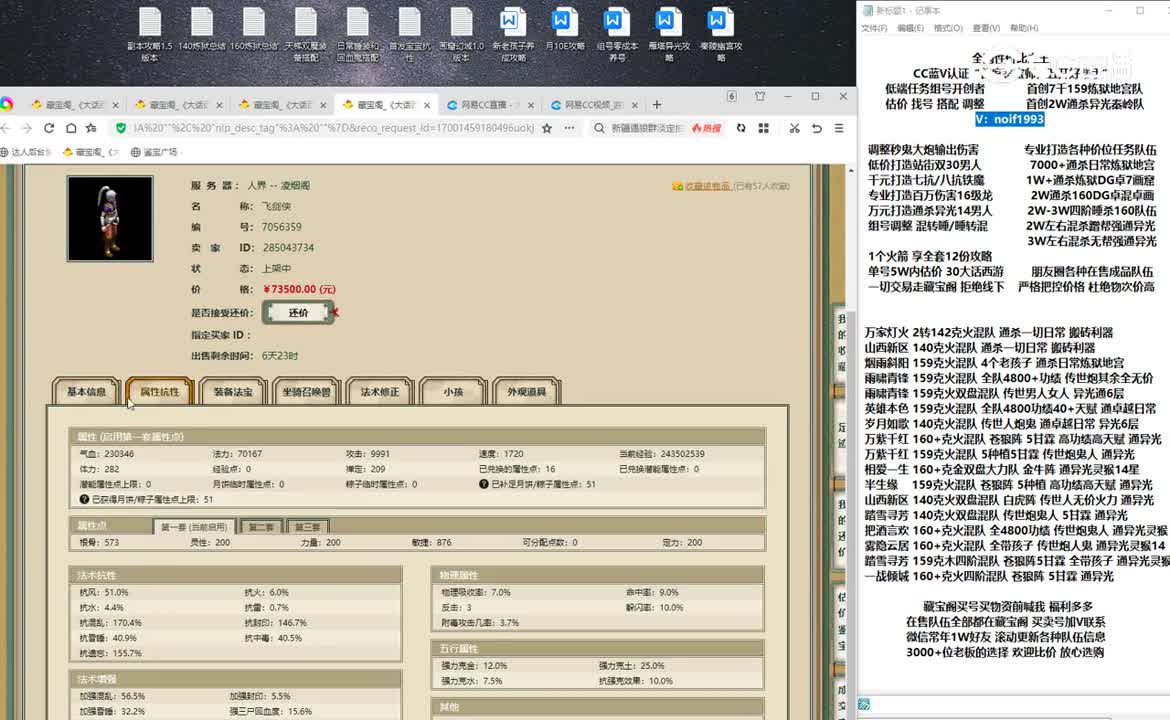Open the 小孩 tab
Screen dimensions: 1170x720
point(453,392)
